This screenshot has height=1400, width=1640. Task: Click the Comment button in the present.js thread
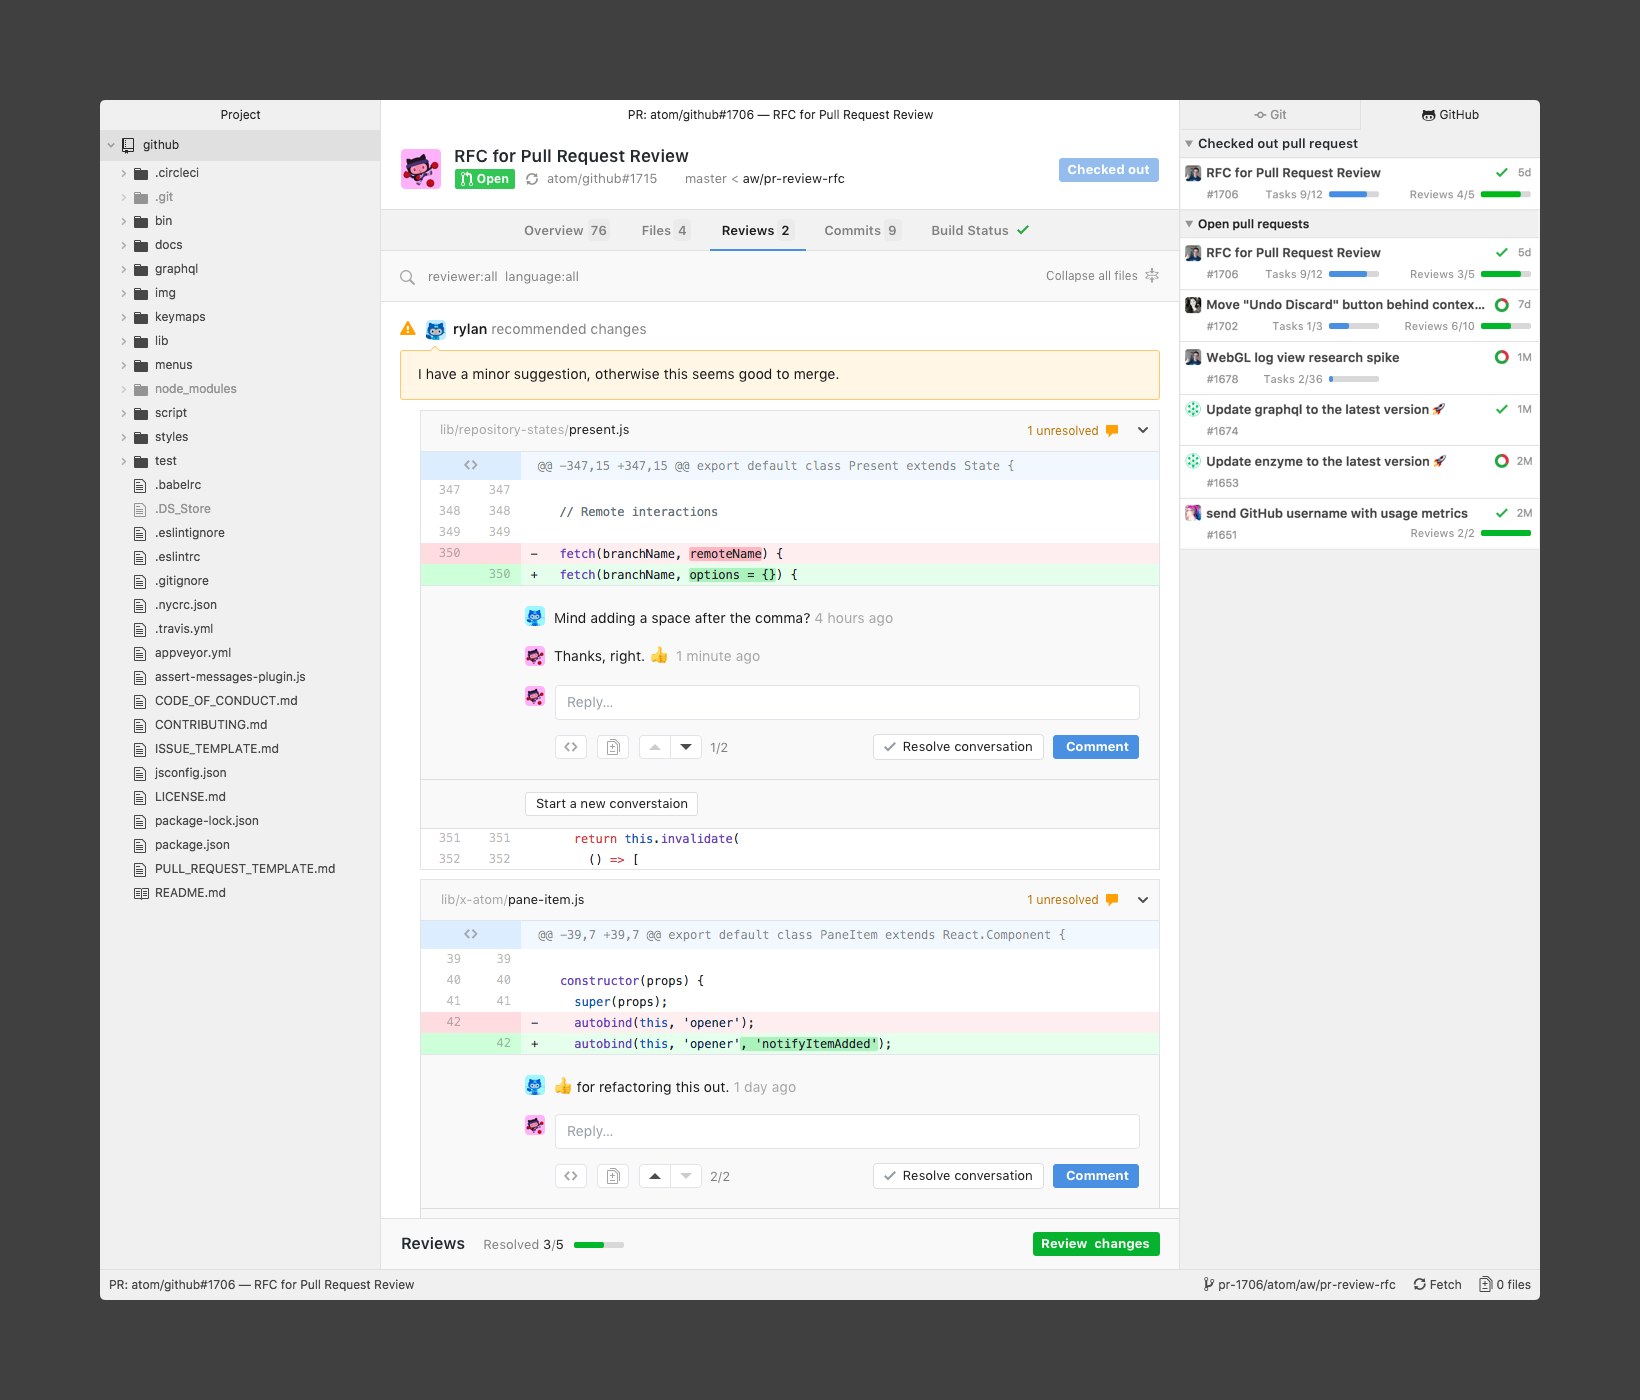pyautogui.click(x=1096, y=747)
